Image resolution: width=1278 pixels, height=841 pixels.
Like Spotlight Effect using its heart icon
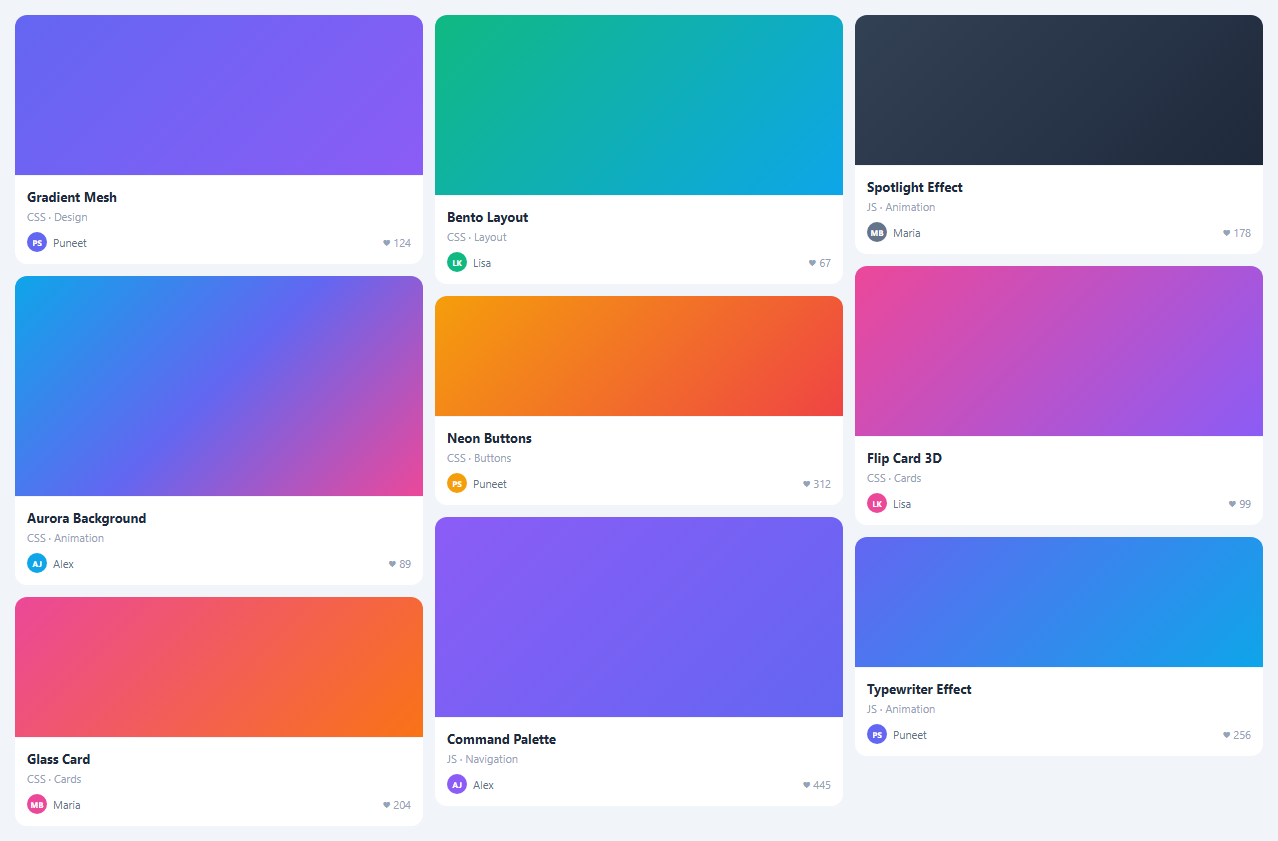tap(1227, 233)
